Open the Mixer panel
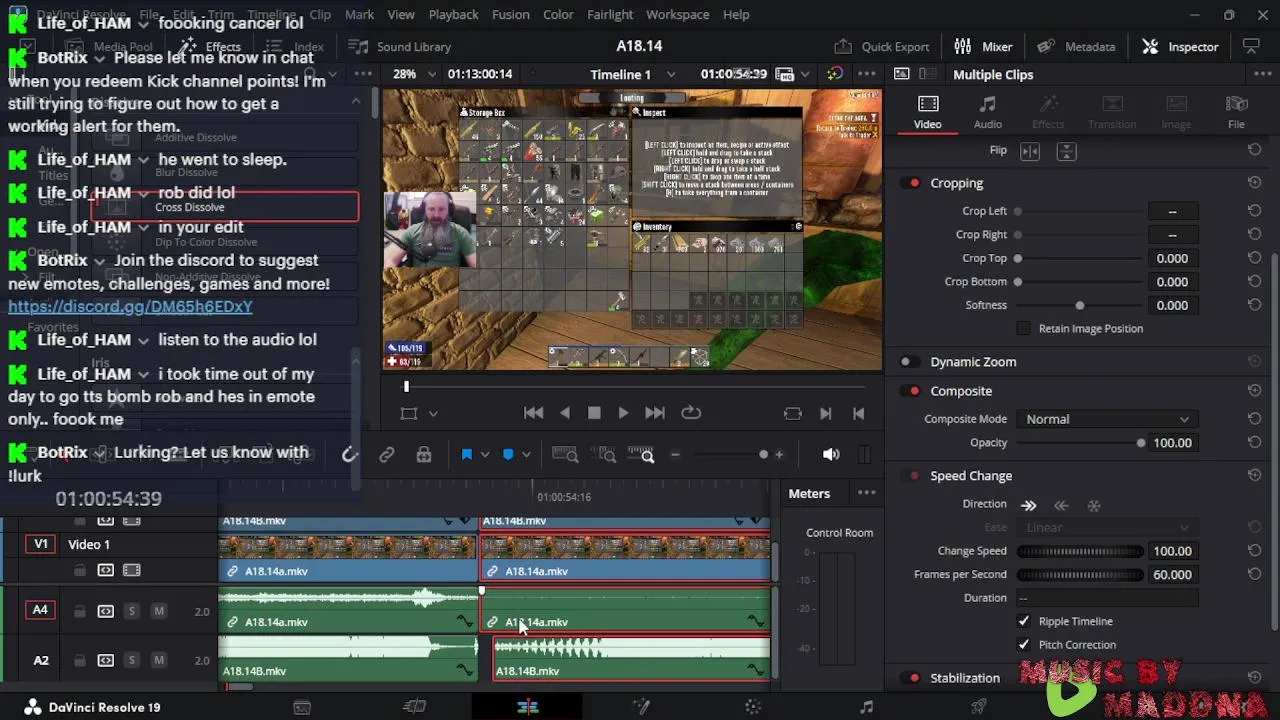Image resolution: width=1280 pixels, height=720 pixels. (x=983, y=47)
